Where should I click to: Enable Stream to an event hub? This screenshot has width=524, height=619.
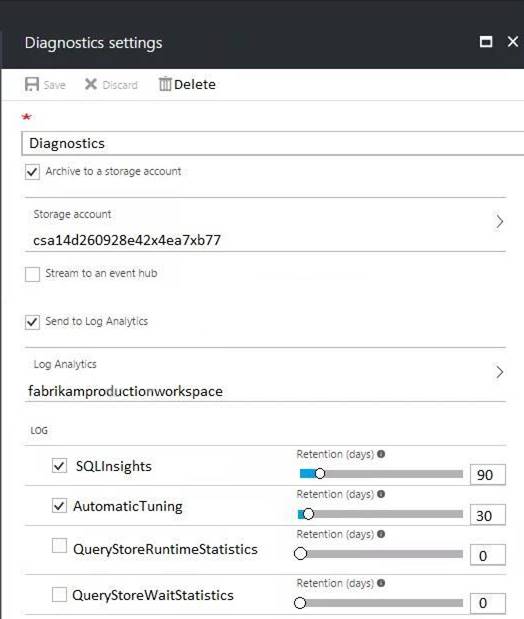tap(32, 274)
